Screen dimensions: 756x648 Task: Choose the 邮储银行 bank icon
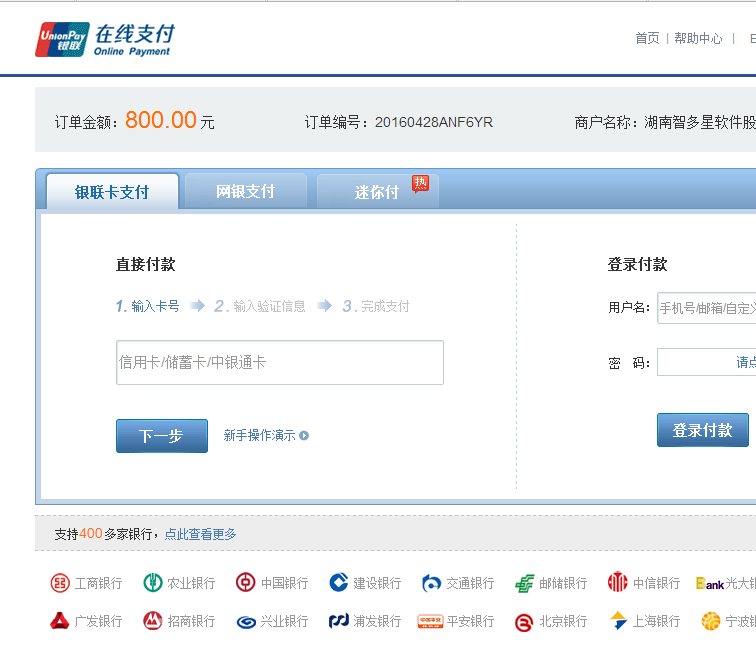[x=525, y=583]
